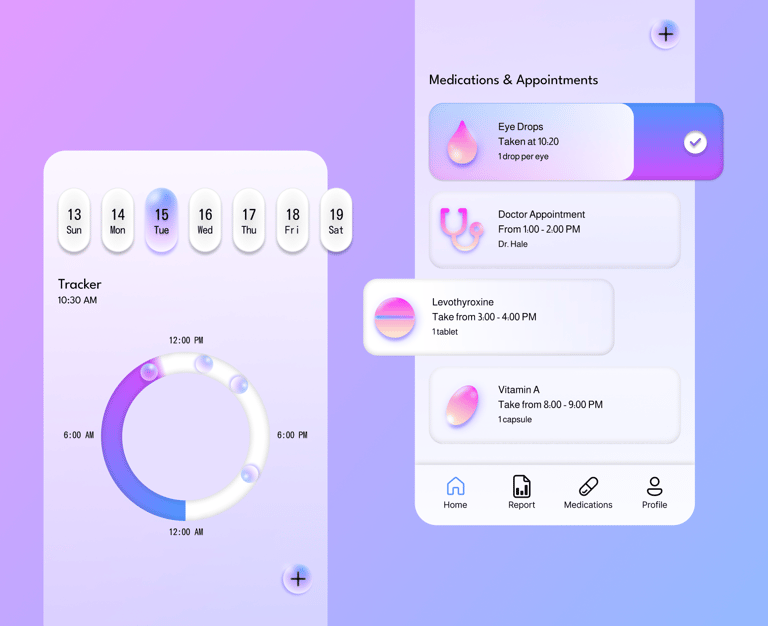Click the Levothyroxine tablet icon
768x626 pixels.
pyautogui.click(x=395, y=317)
